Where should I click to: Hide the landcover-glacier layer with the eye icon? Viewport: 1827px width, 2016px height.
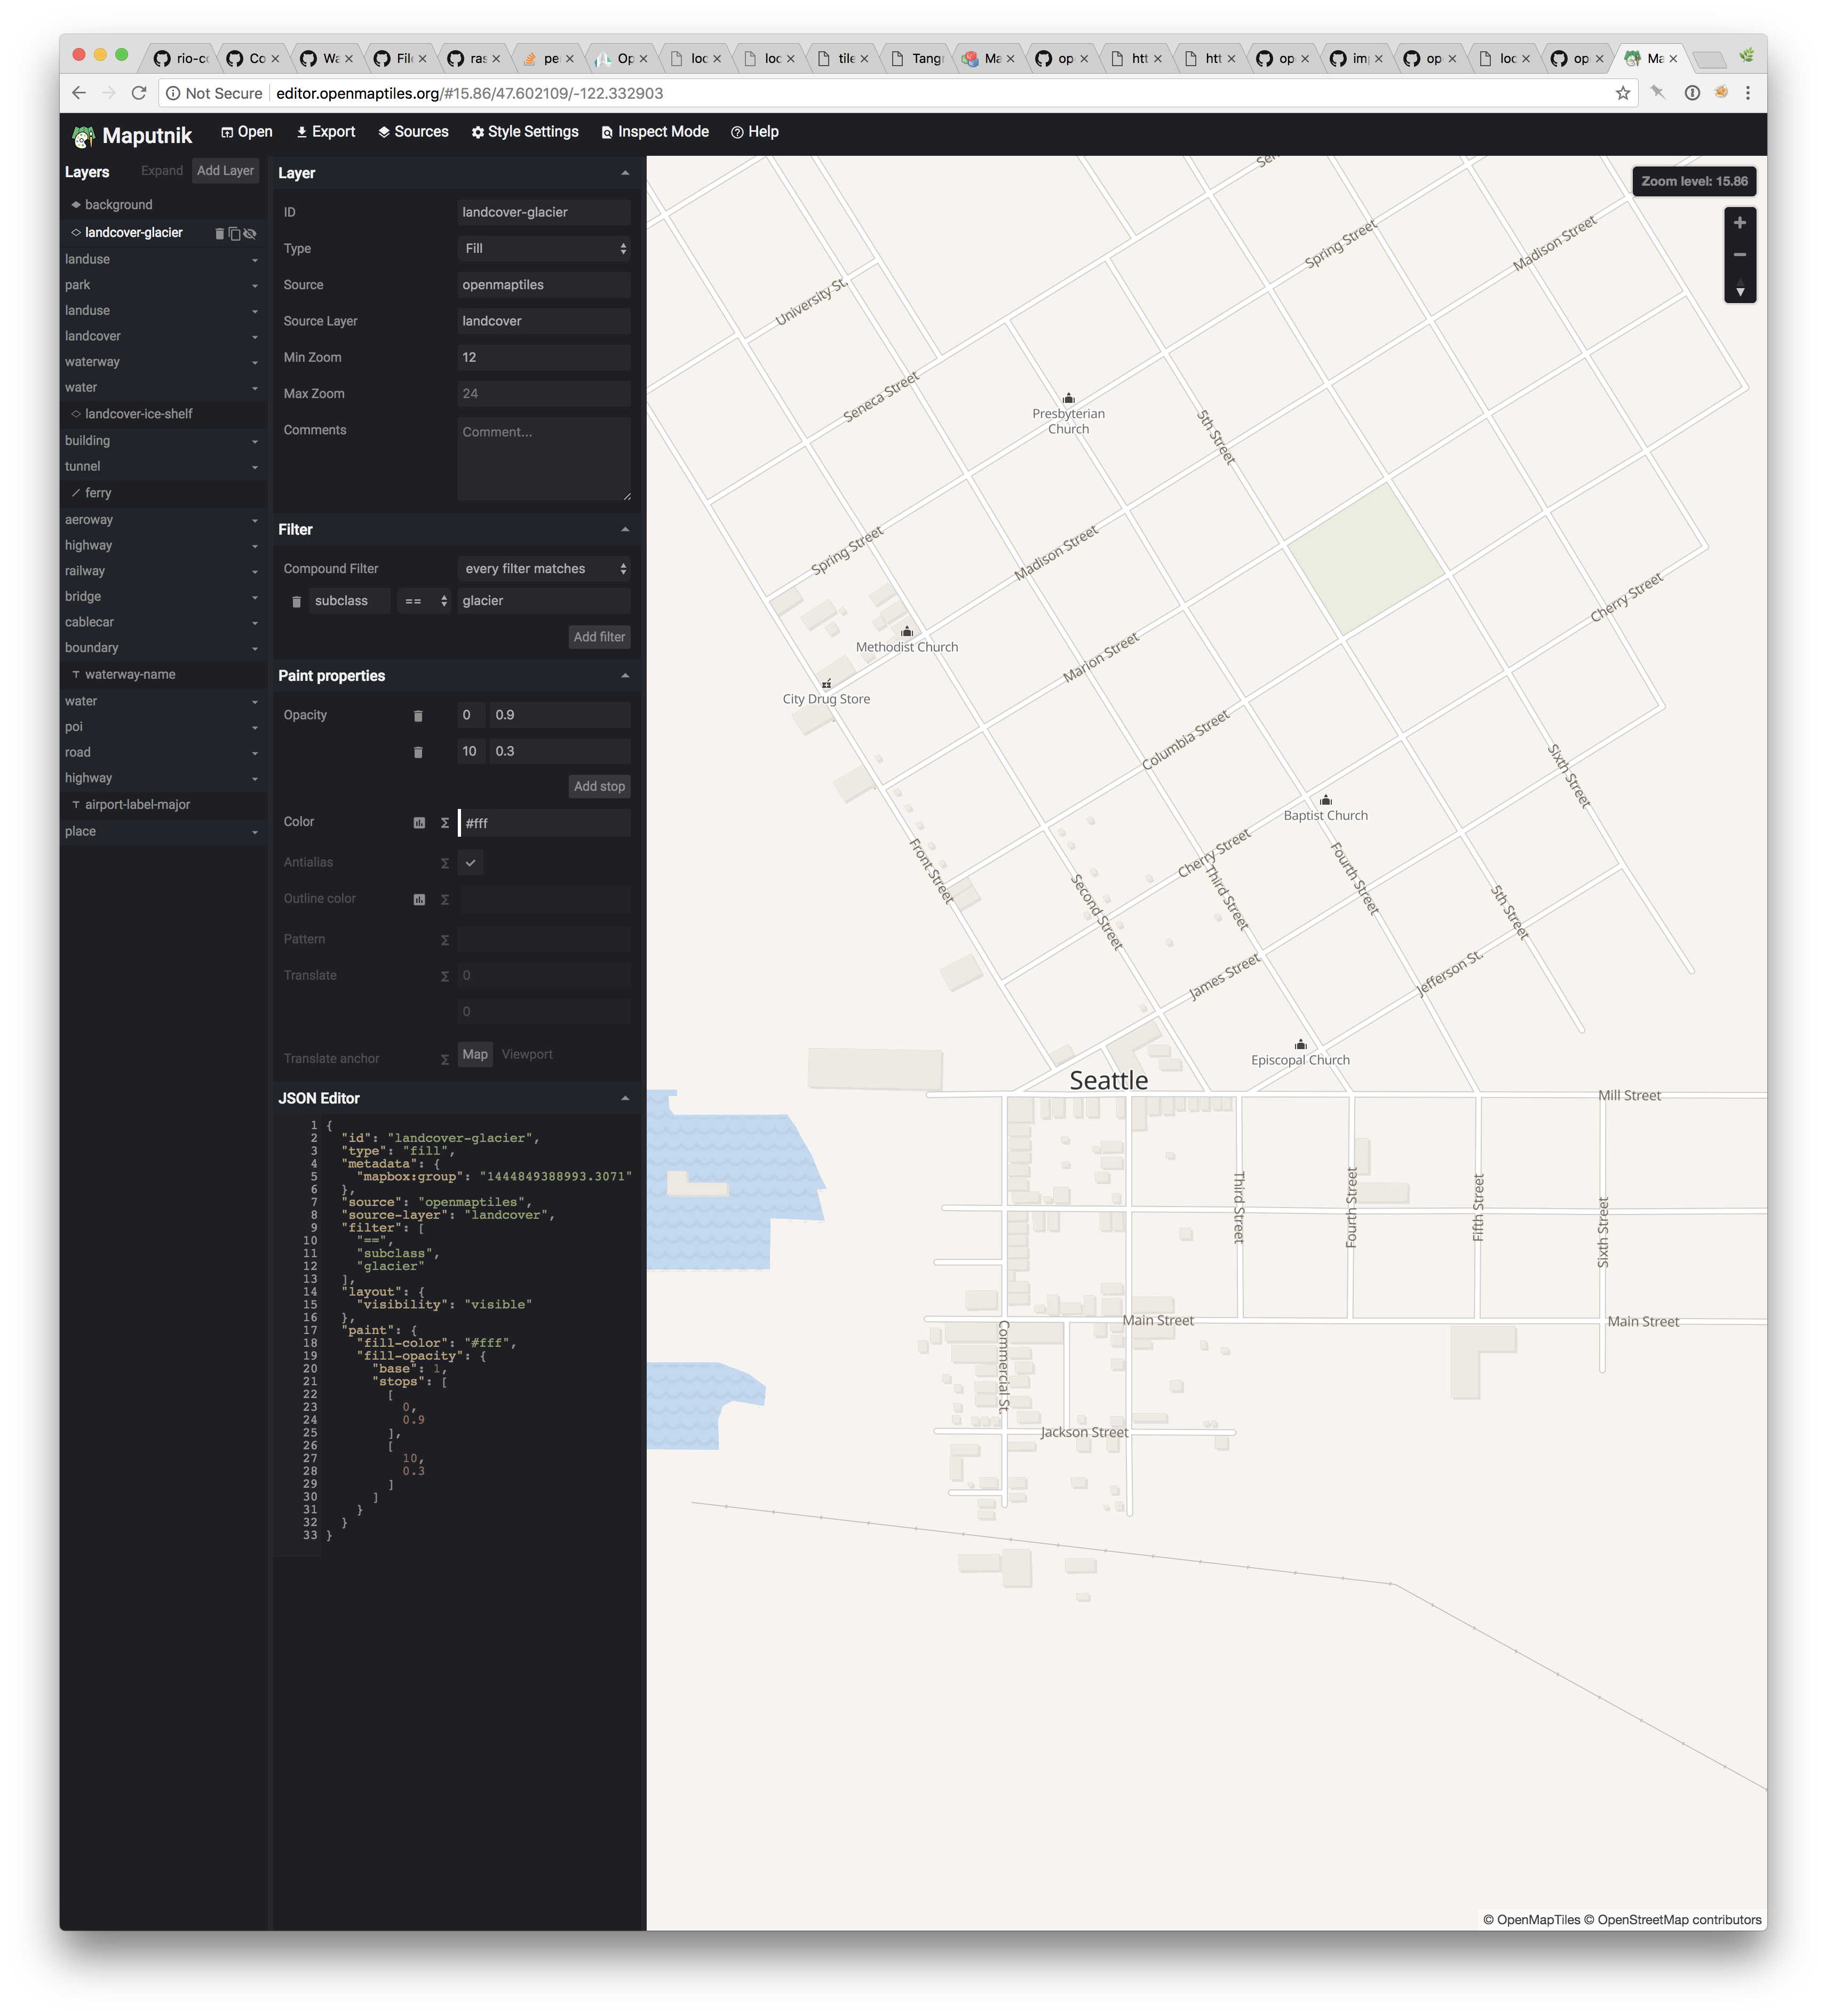pos(250,234)
